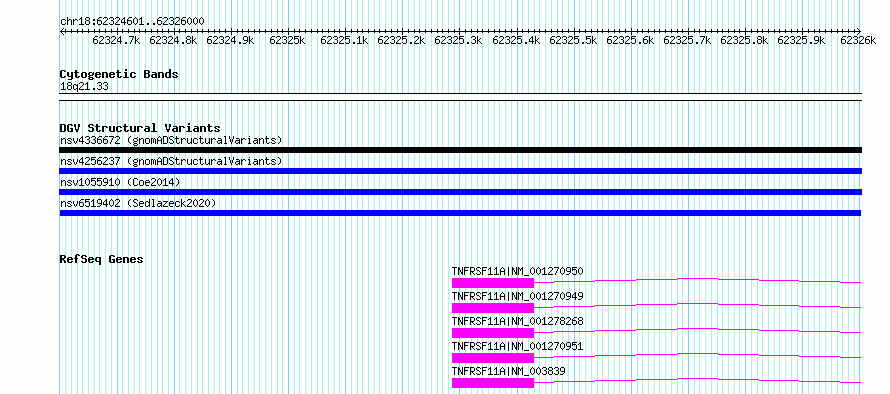Viewport: 890px width, 394px height.
Task: Click the 62325.8k ruler tick label
Action: [744, 40]
